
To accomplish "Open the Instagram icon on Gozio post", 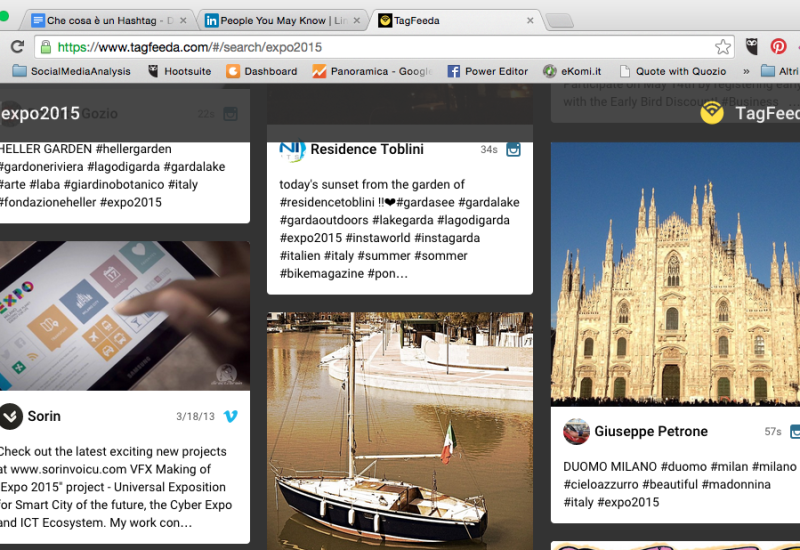I will [x=231, y=114].
